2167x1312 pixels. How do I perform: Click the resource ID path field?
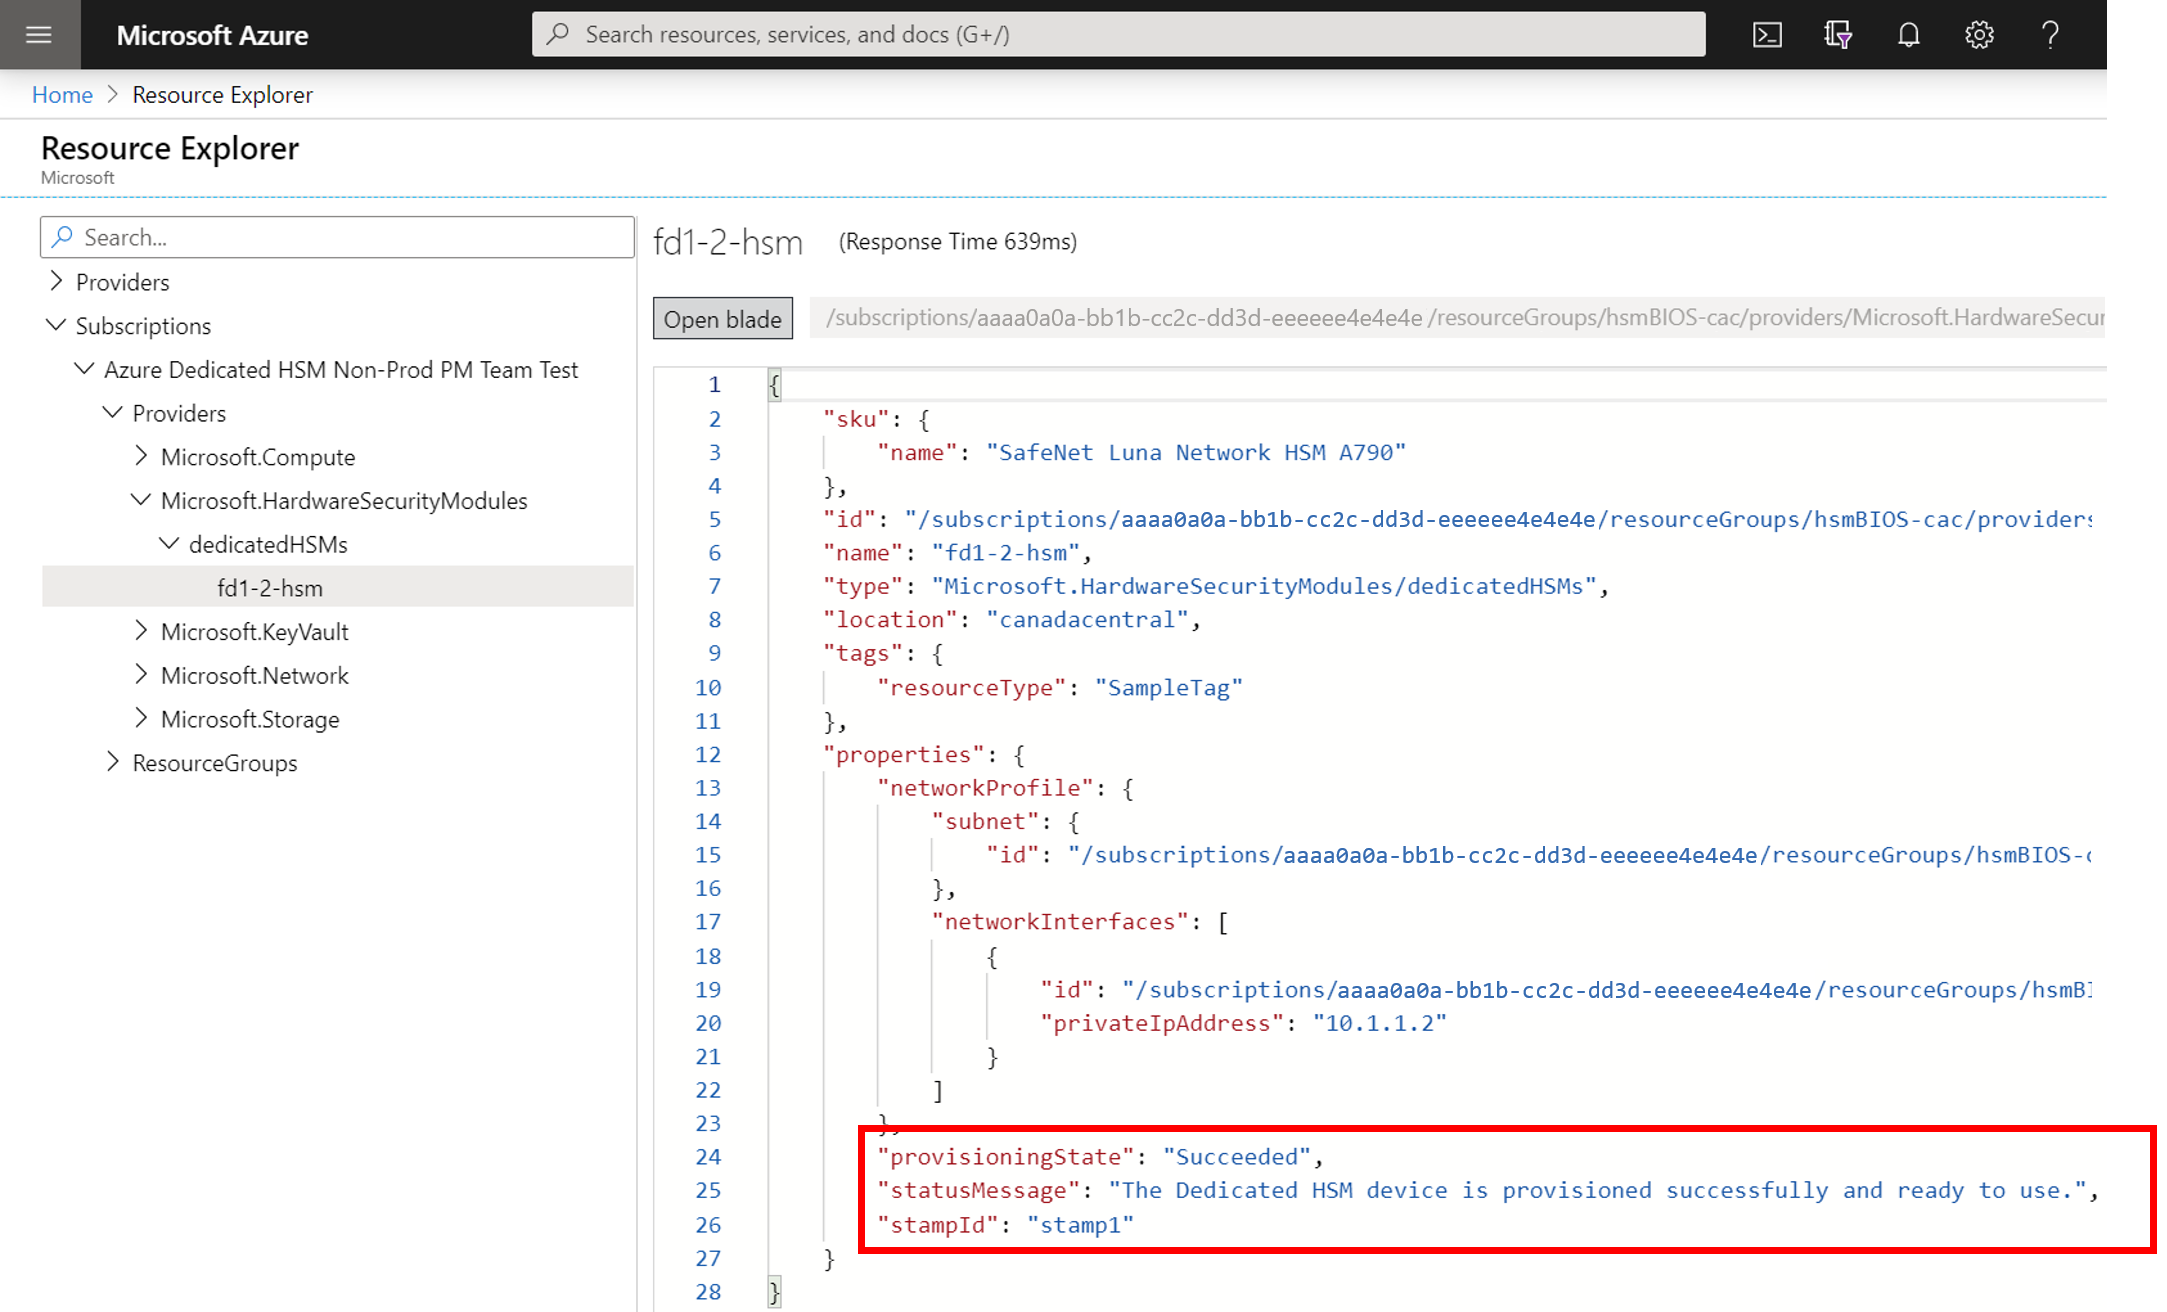click(x=1460, y=318)
